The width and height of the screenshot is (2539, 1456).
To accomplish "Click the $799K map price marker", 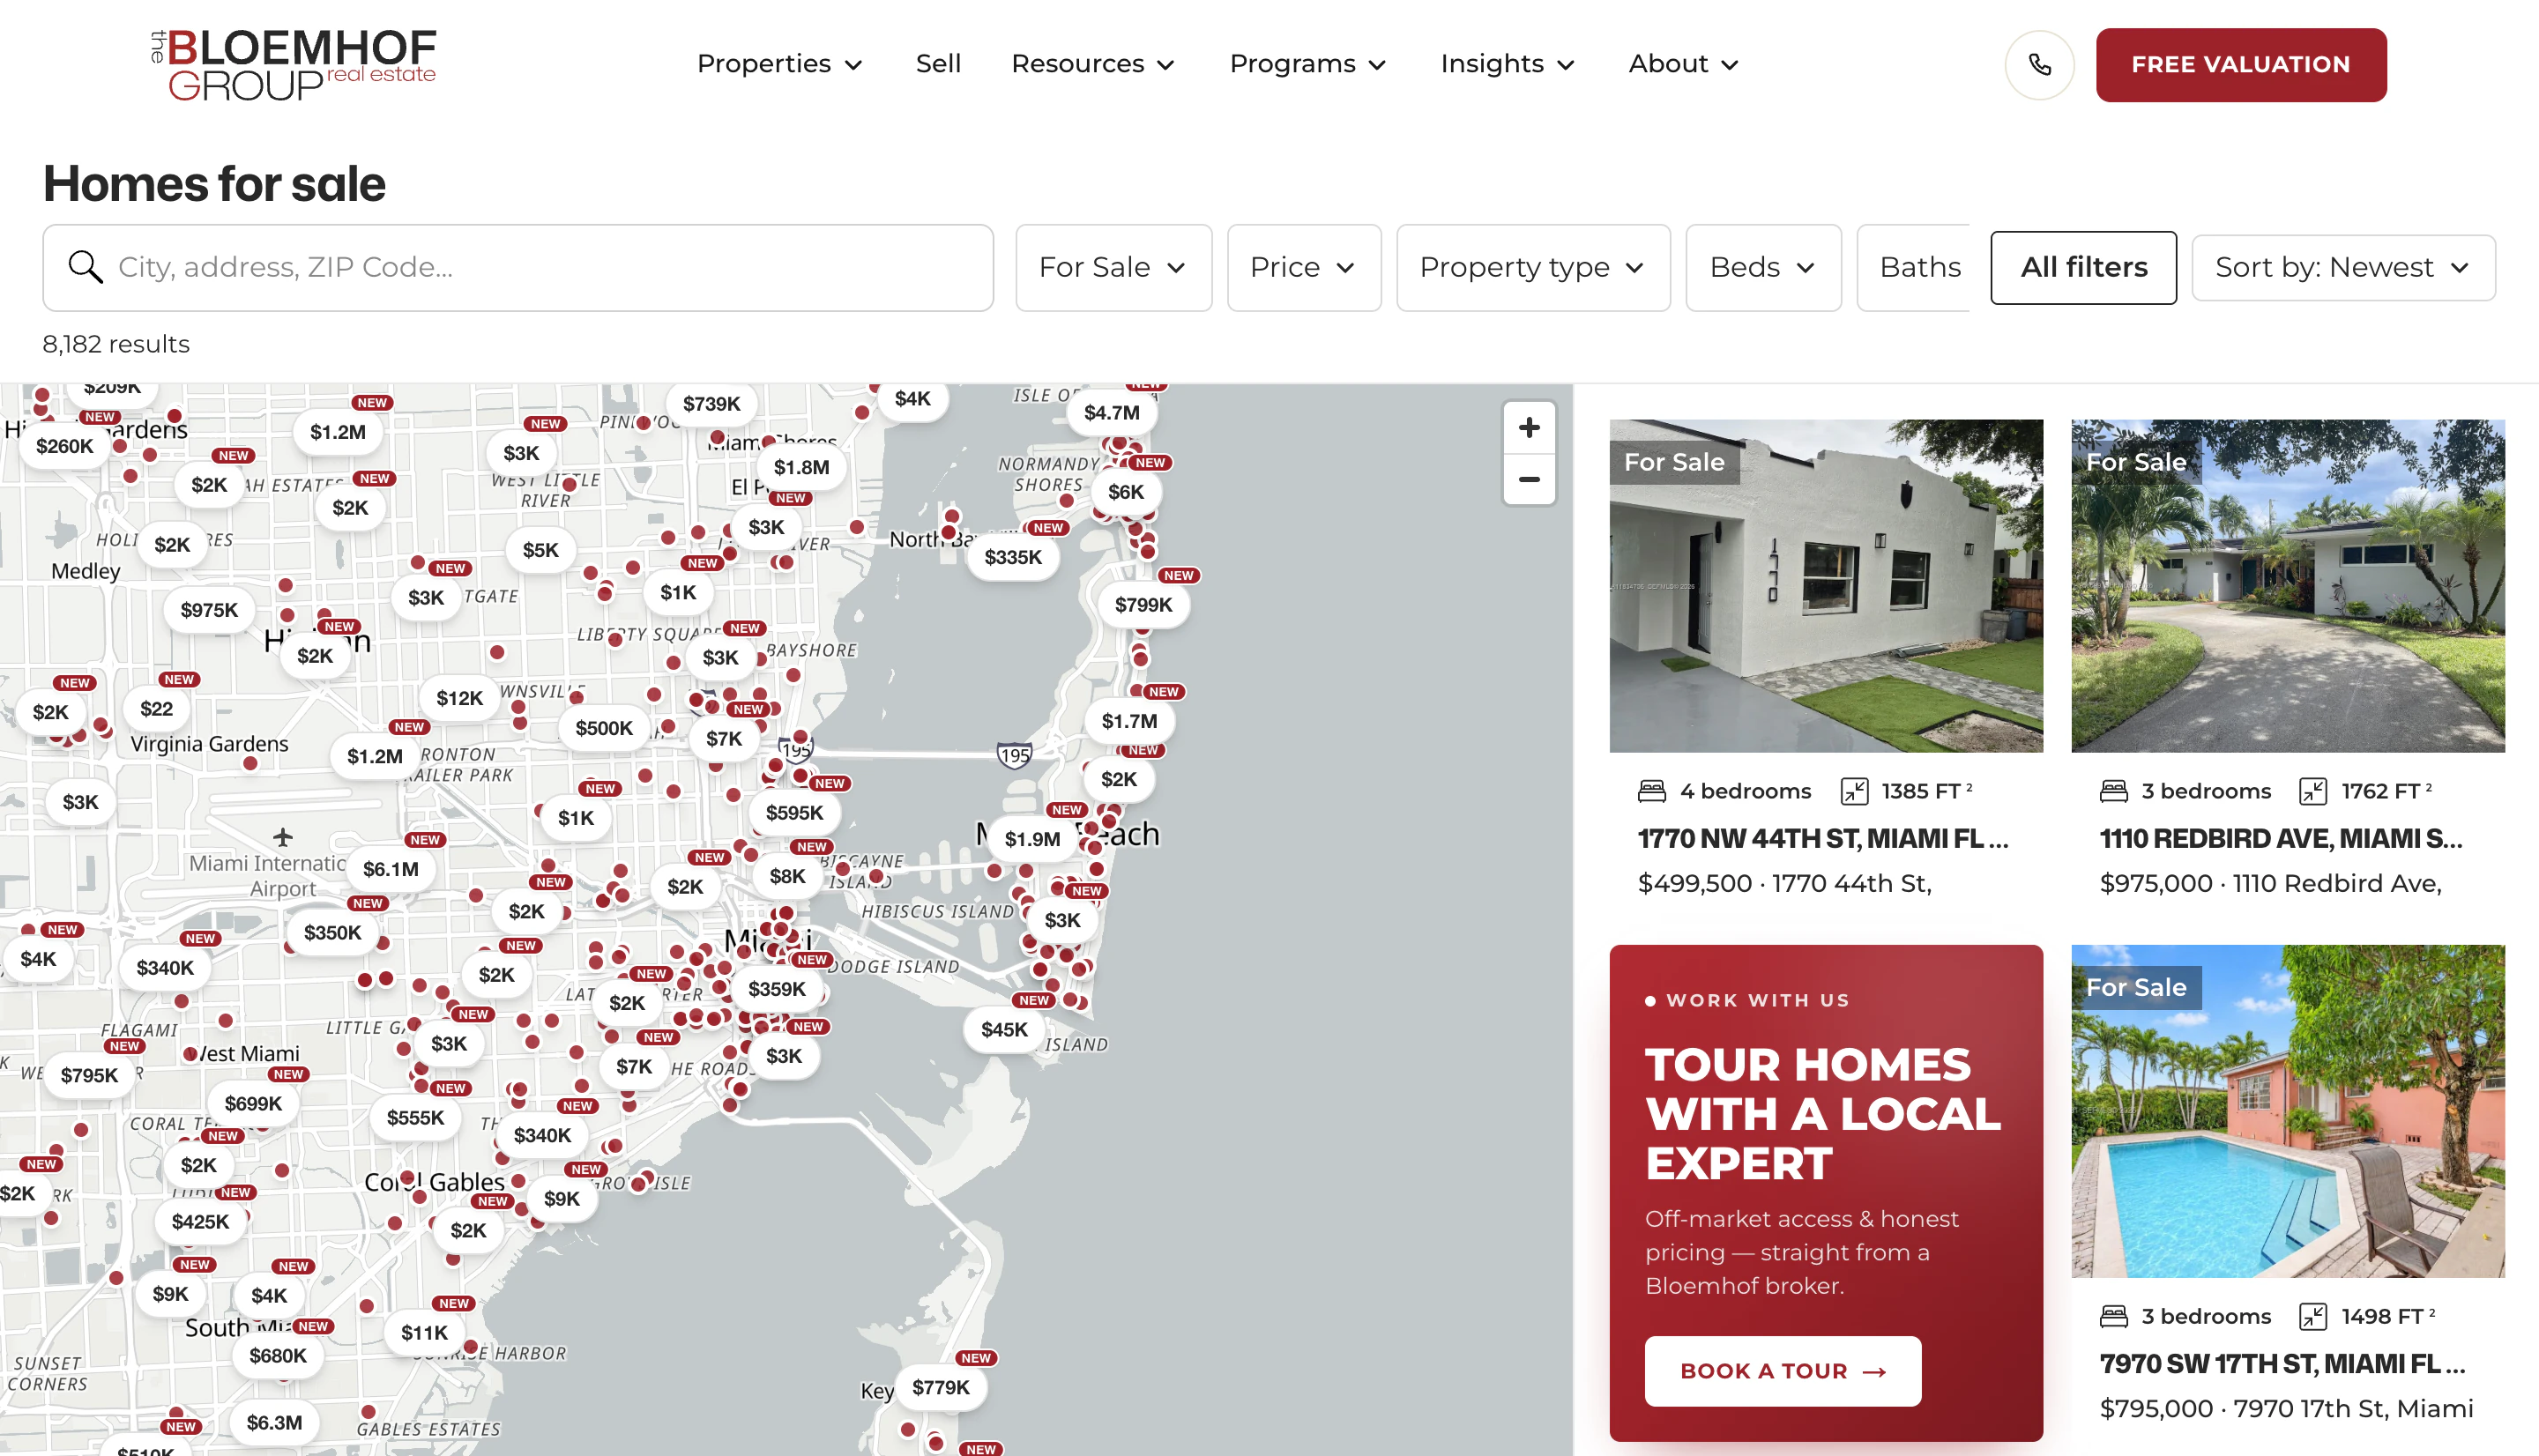I will [x=1143, y=605].
